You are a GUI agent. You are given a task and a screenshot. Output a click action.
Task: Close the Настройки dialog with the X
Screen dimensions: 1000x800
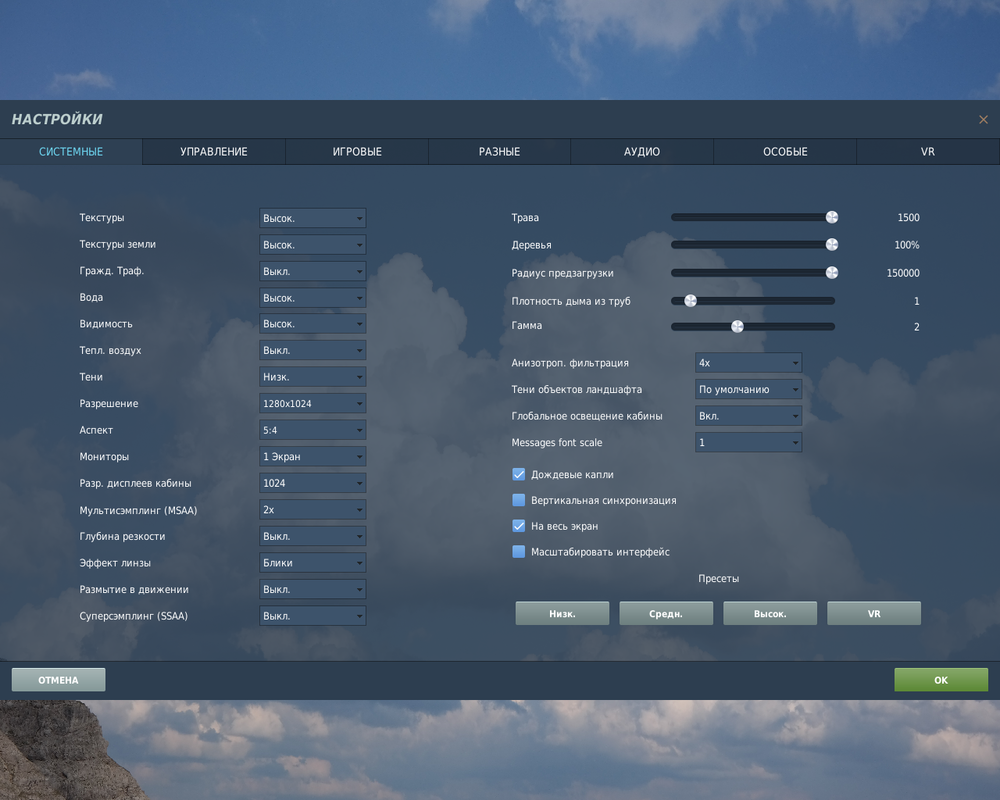pos(983,119)
